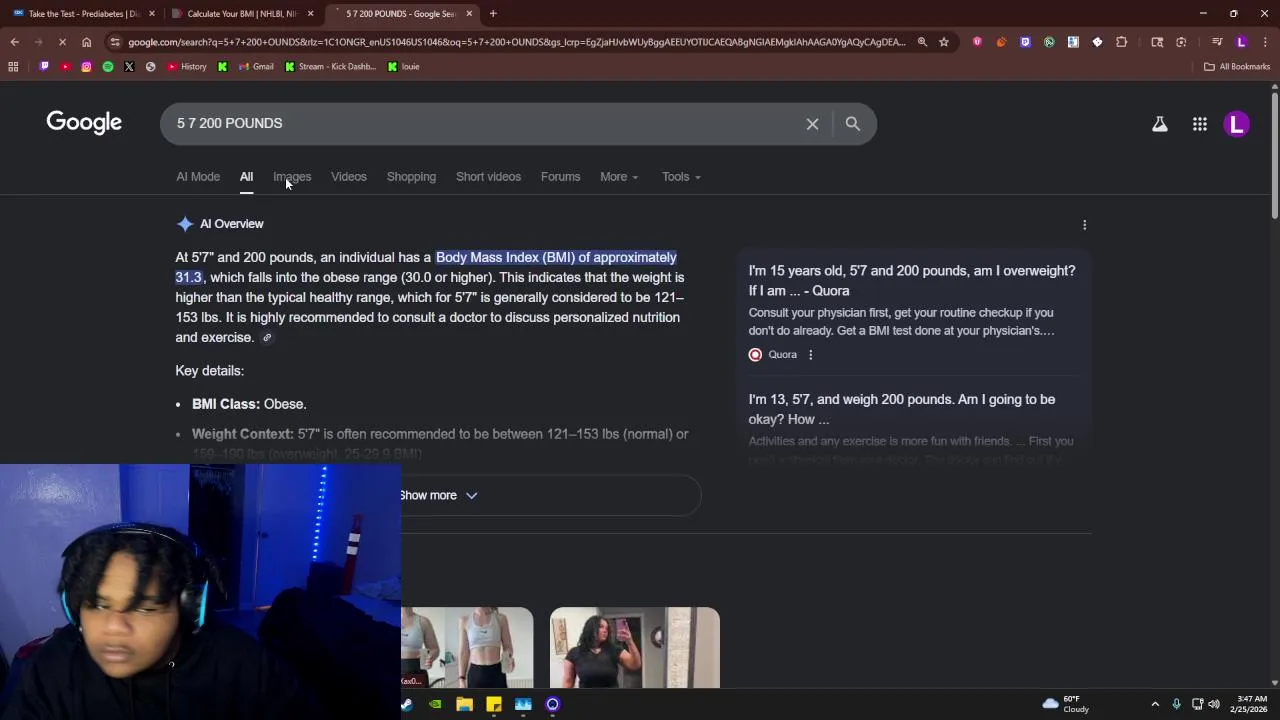
Task: Open the image thumbnail of woman taking mirror selfie
Action: pyautogui.click(x=635, y=648)
